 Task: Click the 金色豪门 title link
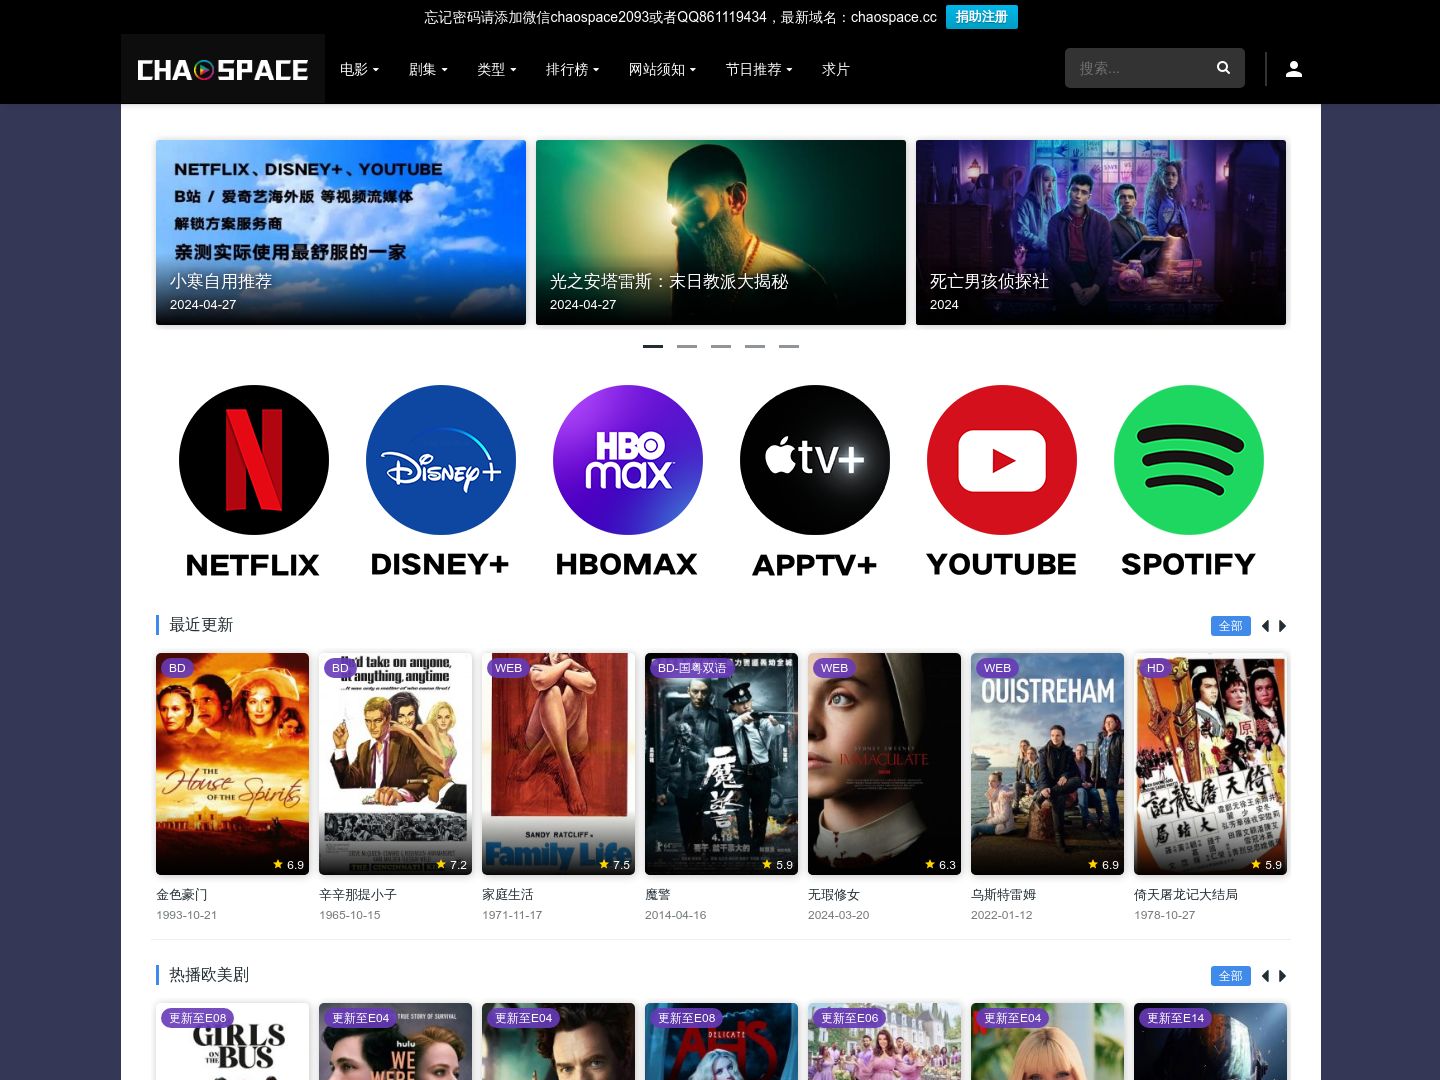click(182, 895)
